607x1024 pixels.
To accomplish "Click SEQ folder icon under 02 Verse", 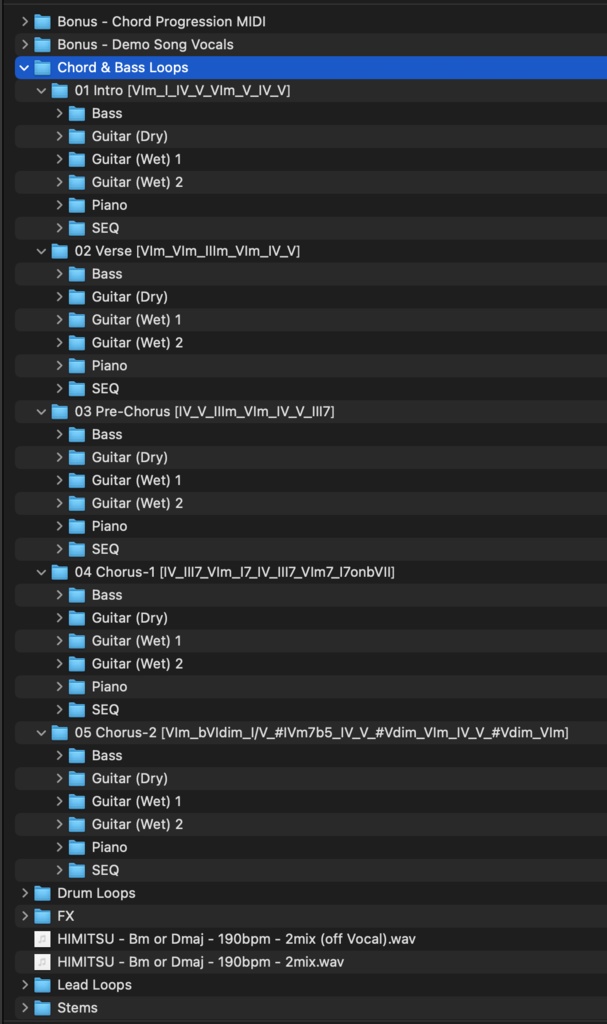I will tap(77, 389).
